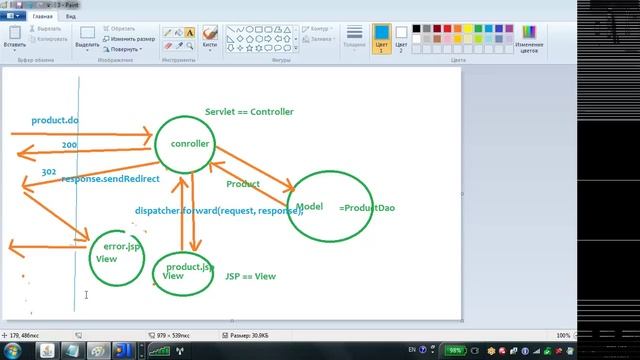Select the Eraser tool
640x360 pixels.
point(168,46)
